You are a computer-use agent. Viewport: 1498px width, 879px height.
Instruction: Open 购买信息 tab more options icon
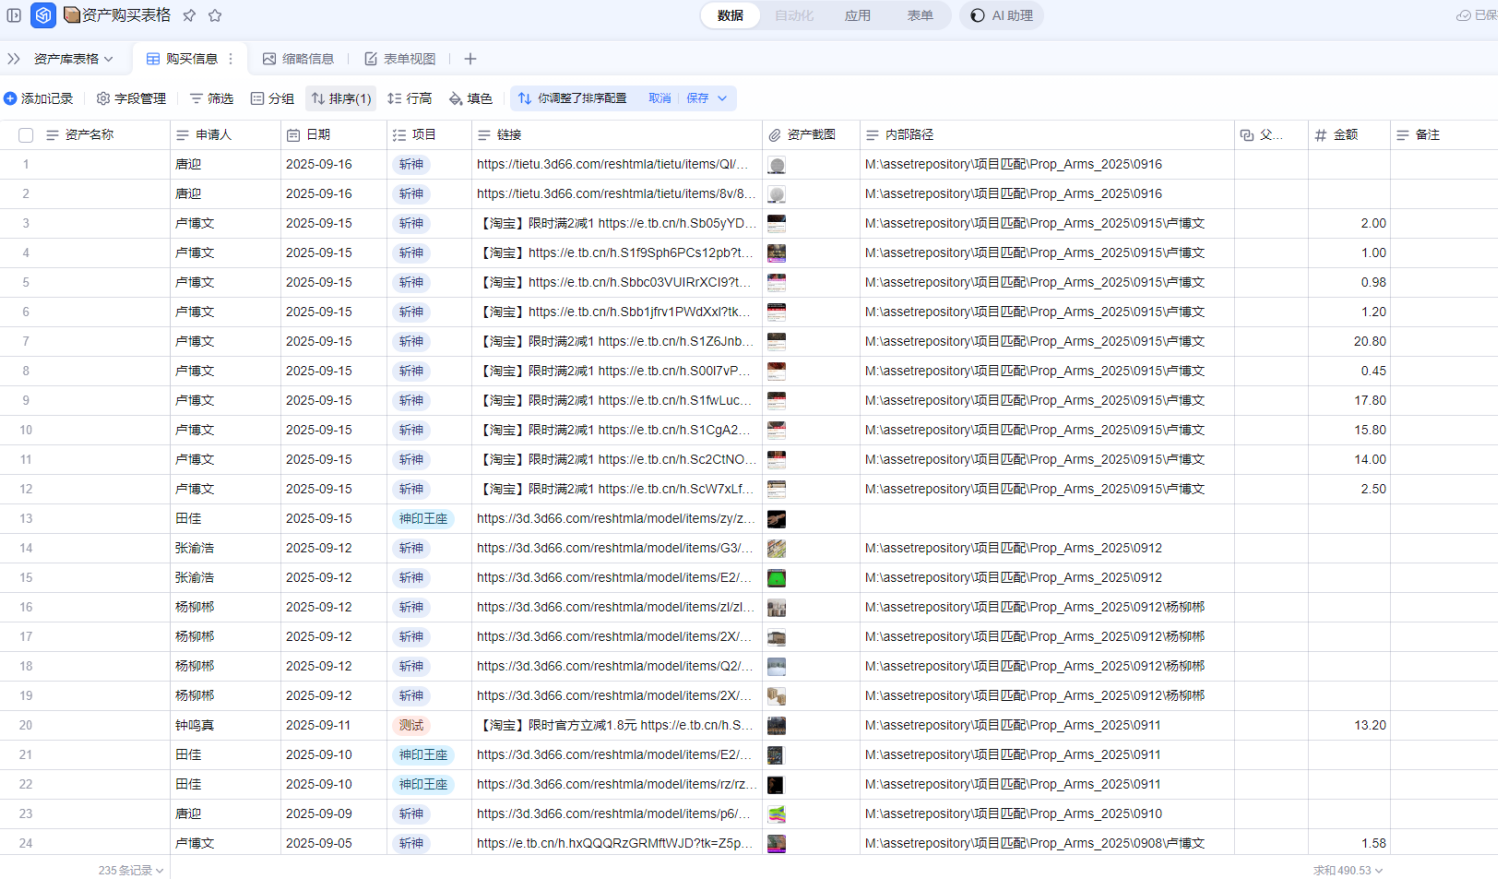231,59
